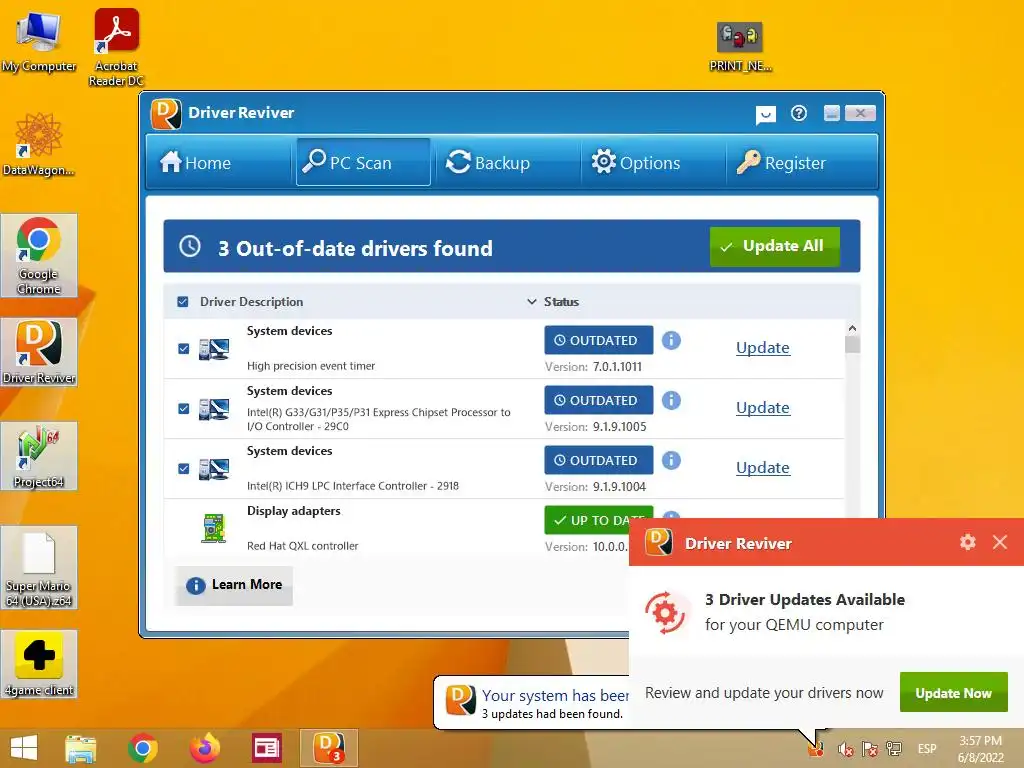Toggle select-all Driver Description checkbox
Image resolution: width=1024 pixels, height=768 pixels.
[183, 302]
